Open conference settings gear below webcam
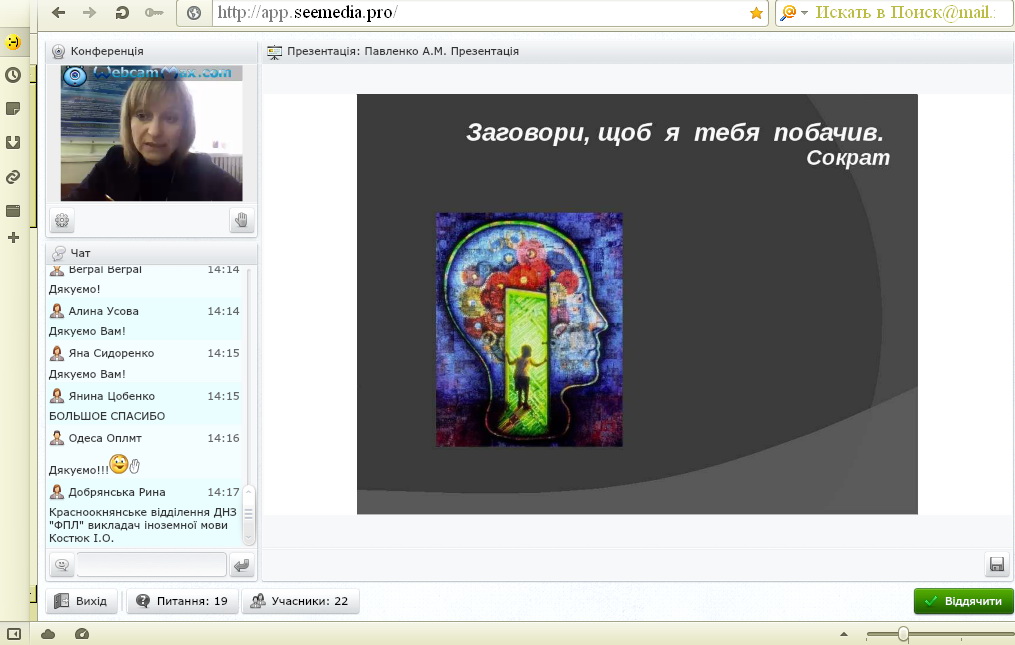Viewport: 1015px width, 645px height. (x=62, y=221)
